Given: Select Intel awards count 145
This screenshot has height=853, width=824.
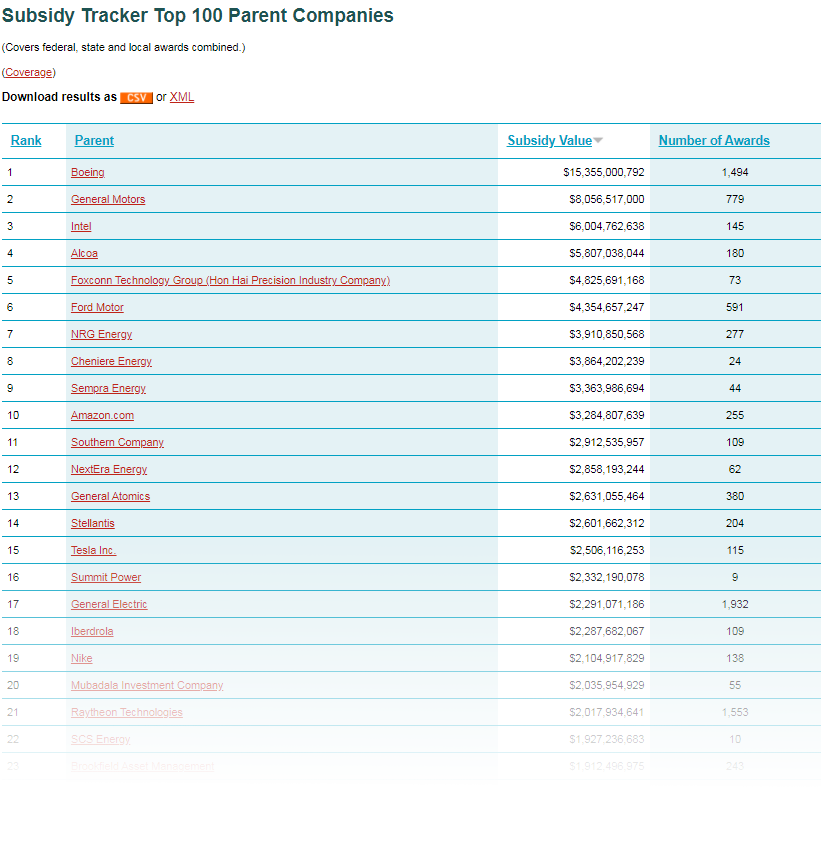Looking at the screenshot, I should (x=735, y=226).
